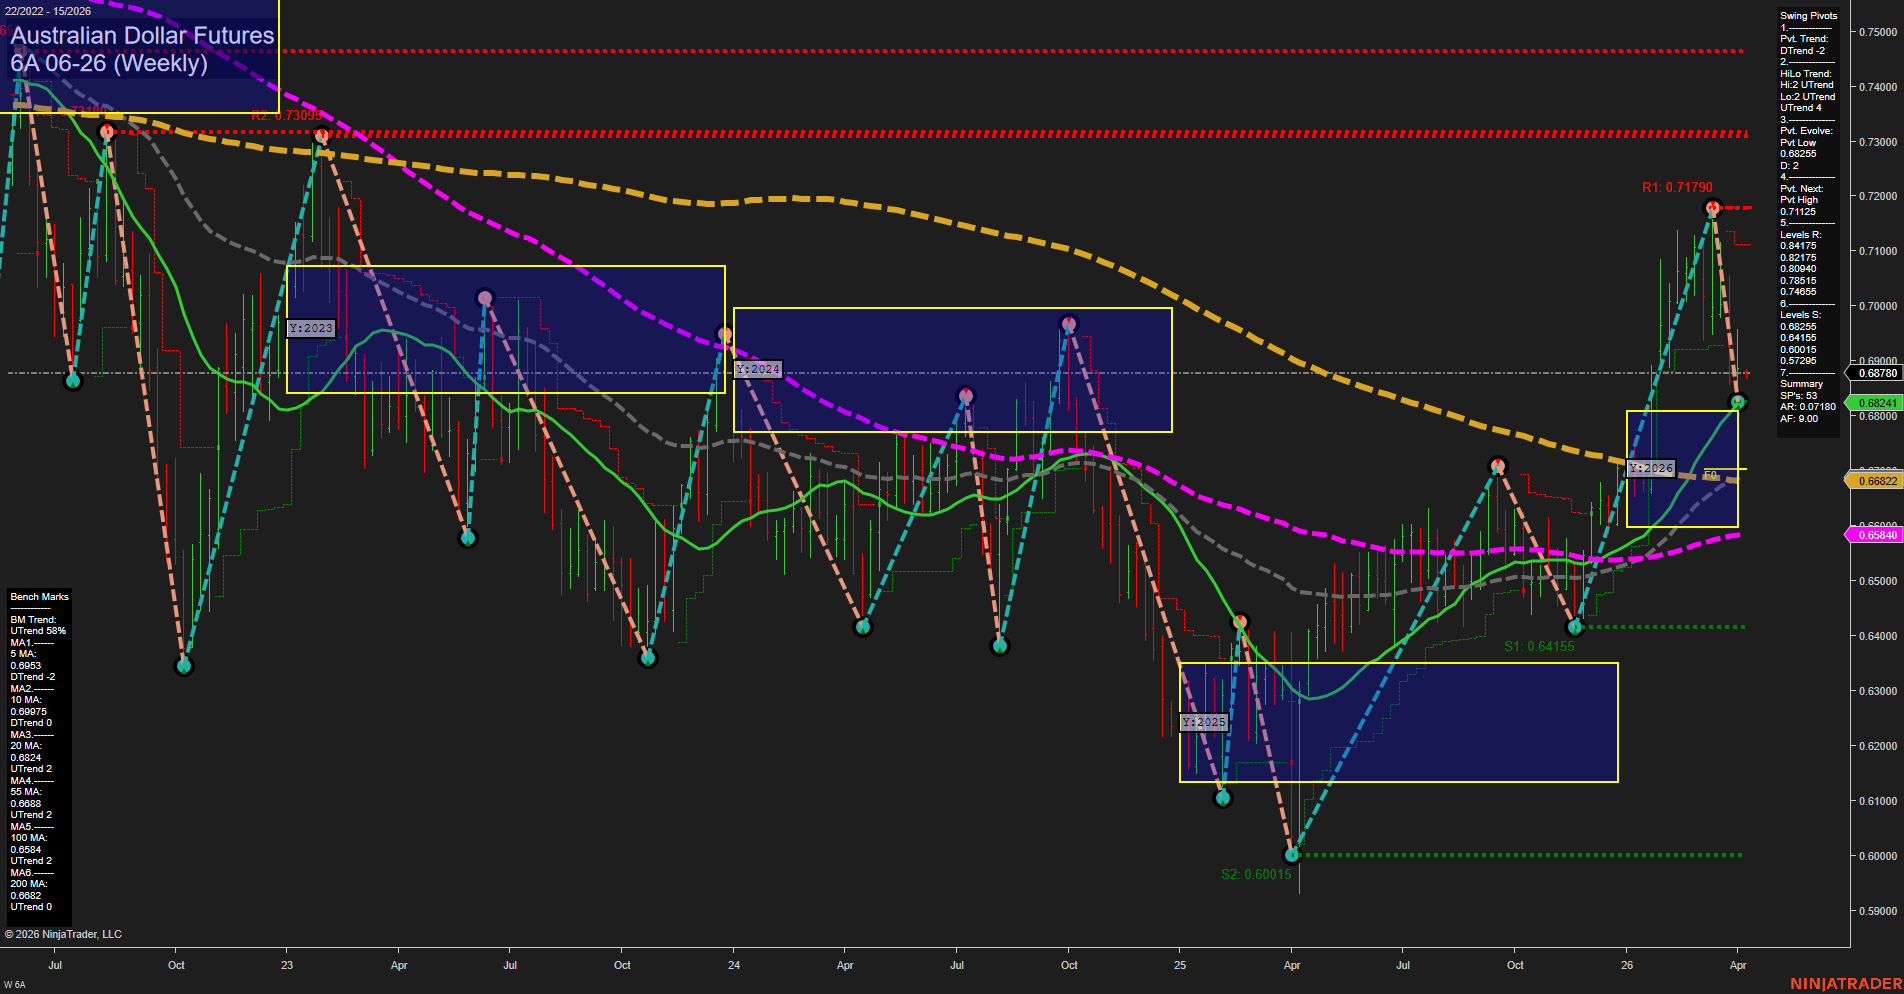
Task: Click the pink swing pivot dot inside Y:2023 box
Action: click(x=484, y=296)
